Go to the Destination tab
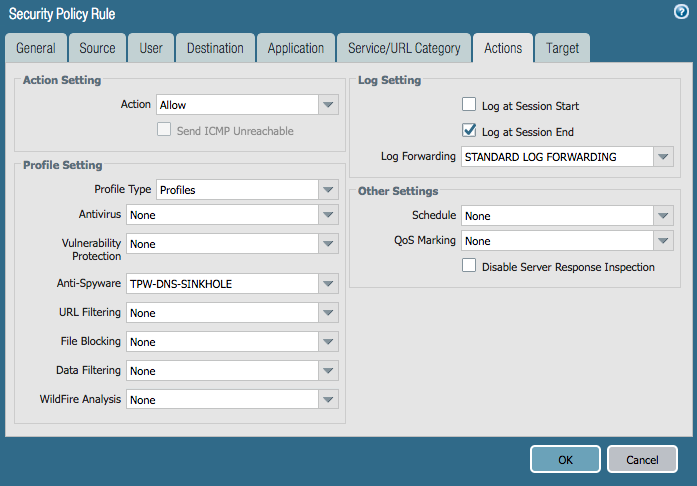Viewport: 697px width, 486px height. pos(215,48)
